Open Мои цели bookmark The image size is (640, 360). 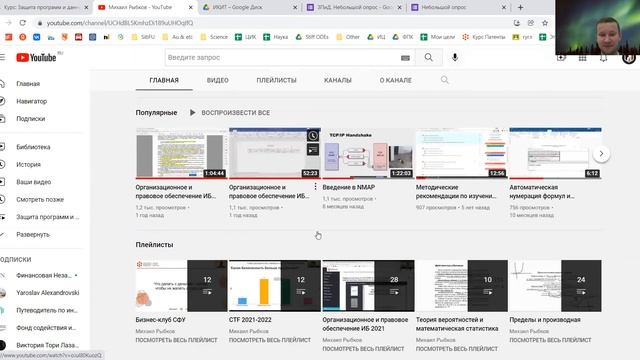438,37
